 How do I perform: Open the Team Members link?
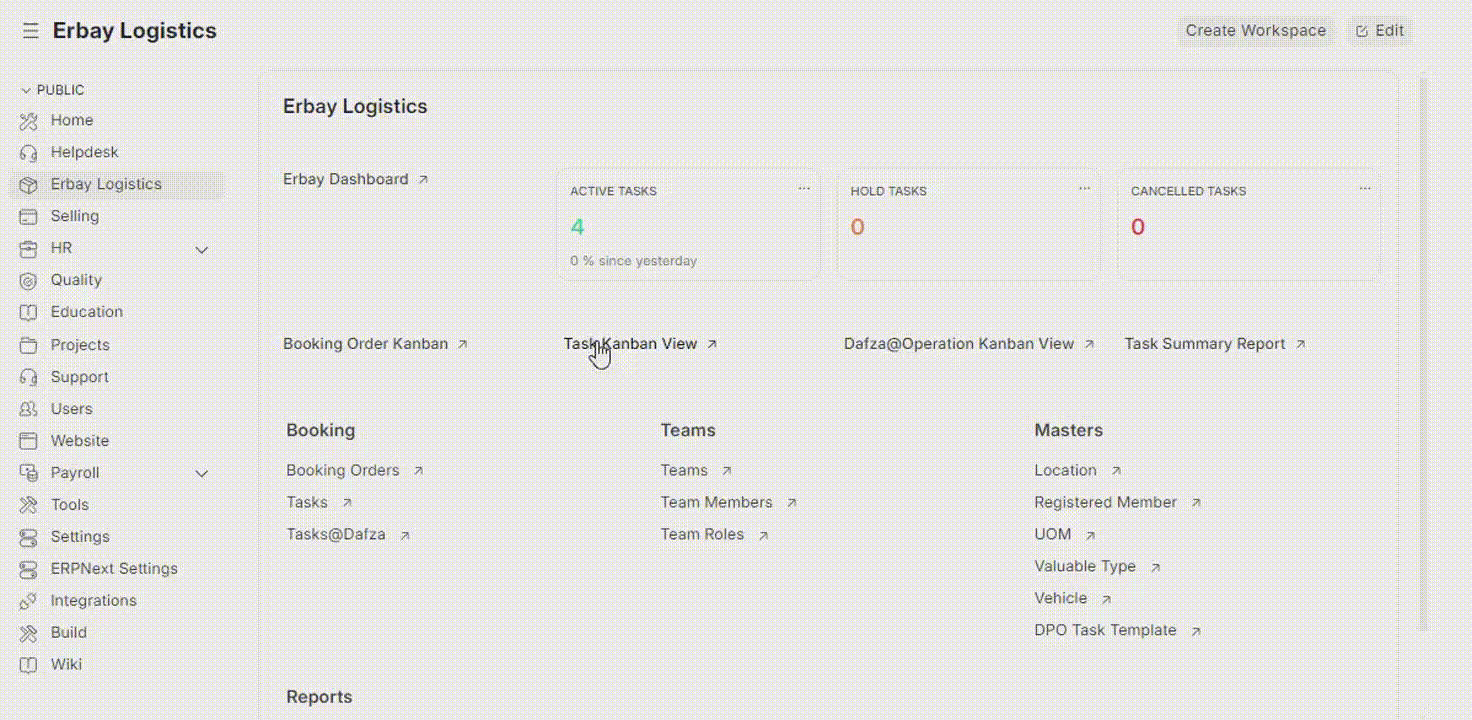pyautogui.click(x=717, y=502)
